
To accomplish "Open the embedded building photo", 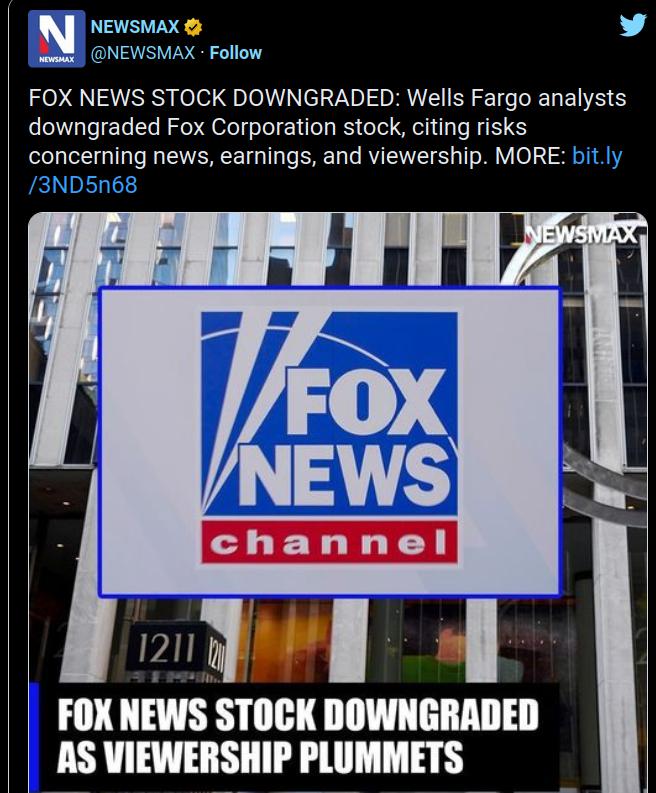I will pos(338,502).
